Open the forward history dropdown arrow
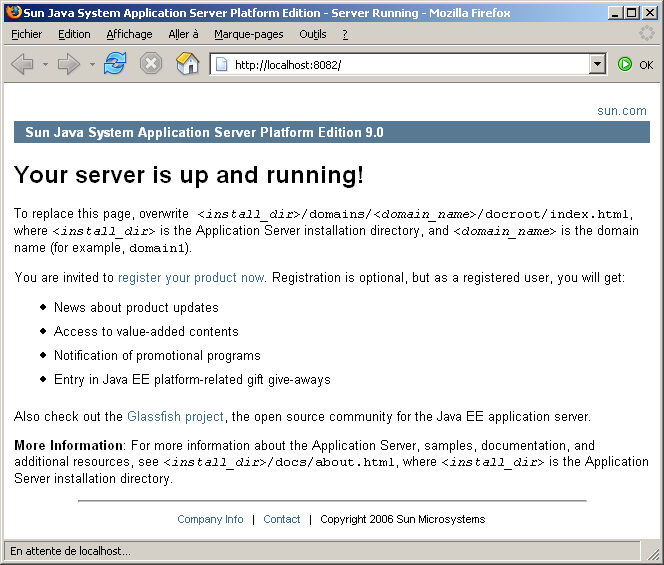 [x=91, y=64]
